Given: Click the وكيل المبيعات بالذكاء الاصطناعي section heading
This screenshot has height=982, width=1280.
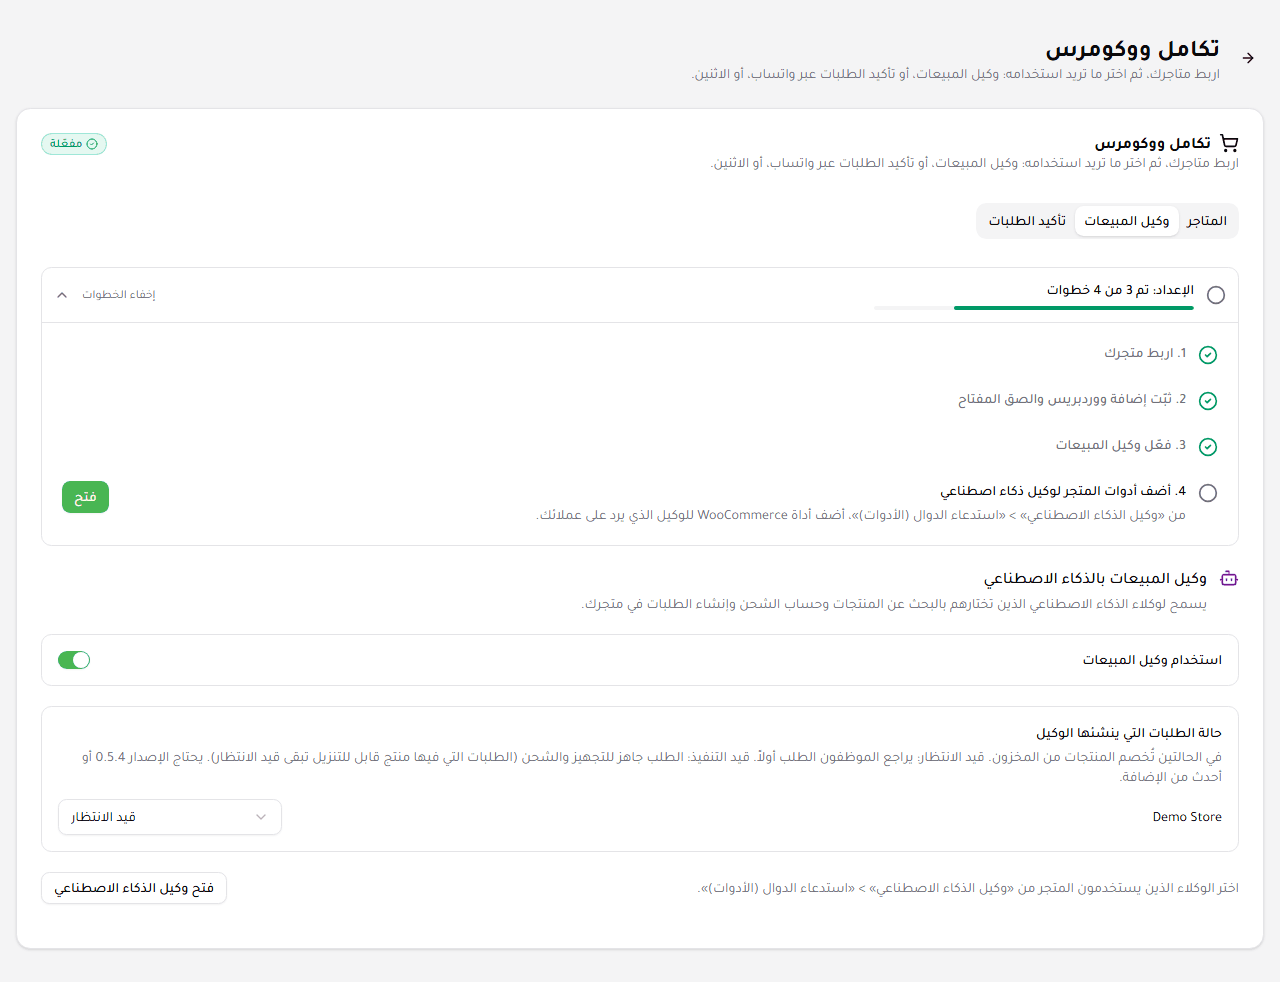Looking at the screenshot, I should [1095, 578].
